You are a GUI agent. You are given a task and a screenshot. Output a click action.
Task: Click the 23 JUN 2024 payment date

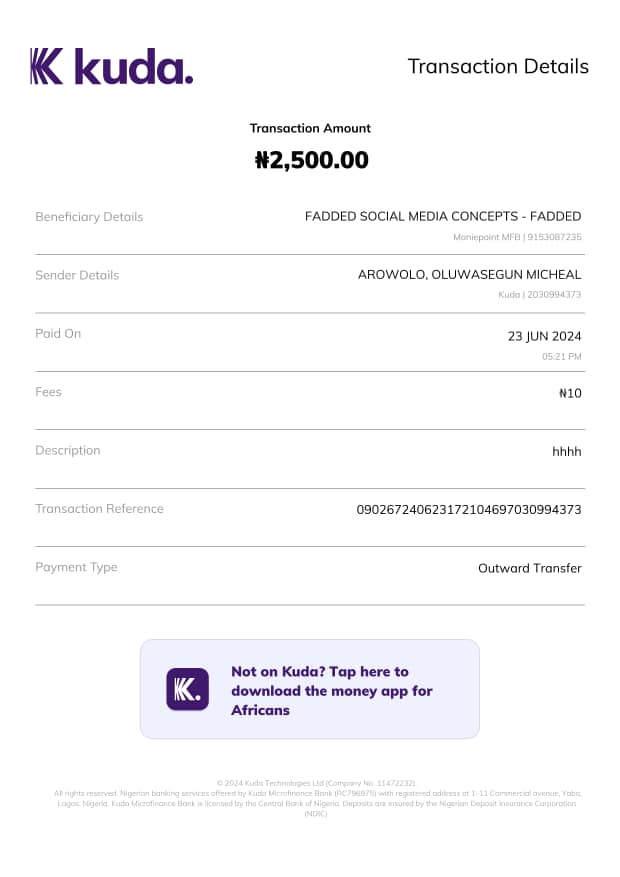coord(545,337)
